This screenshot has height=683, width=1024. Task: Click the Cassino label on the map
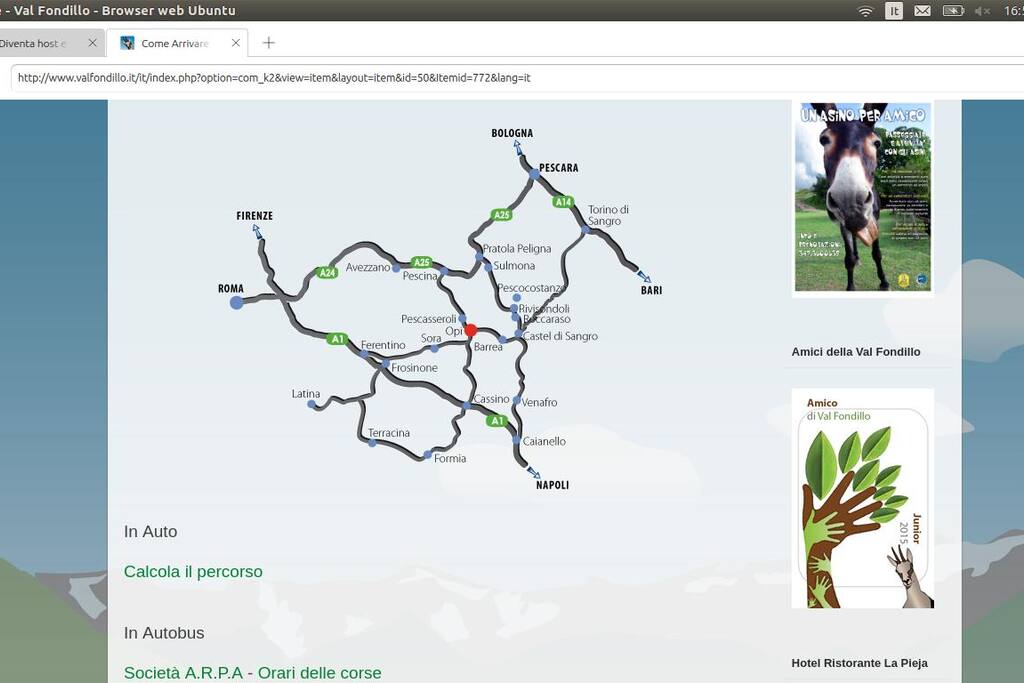[x=491, y=399]
